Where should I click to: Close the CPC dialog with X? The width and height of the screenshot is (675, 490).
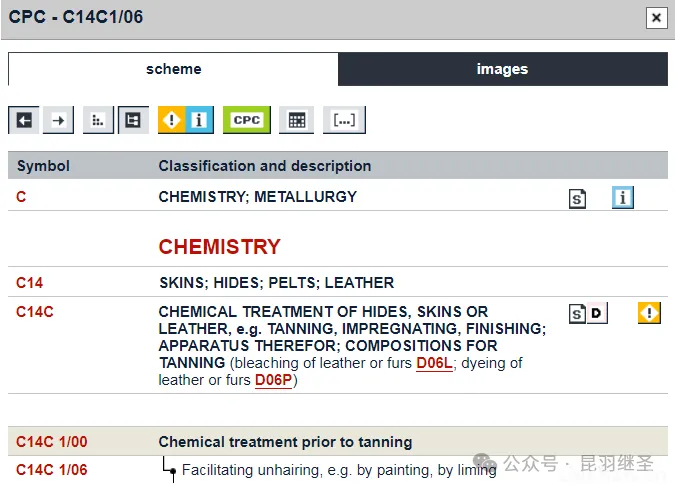pyautogui.click(x=656, y=17)
